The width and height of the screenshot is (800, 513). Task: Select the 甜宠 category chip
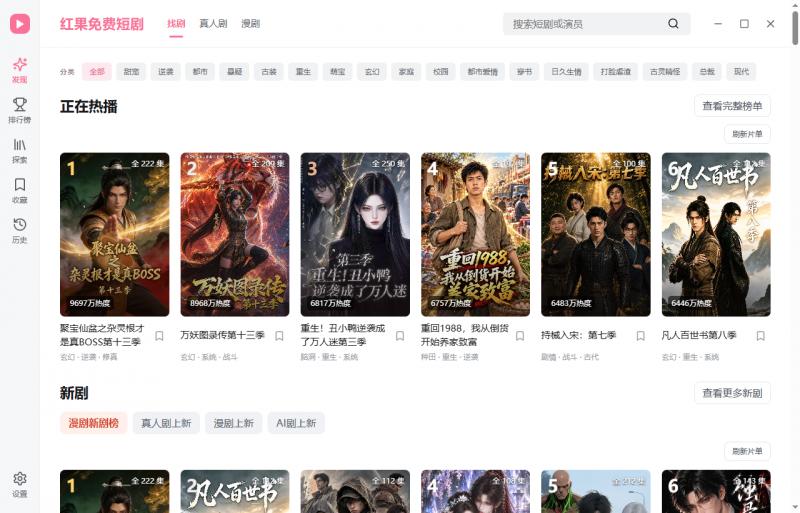pyautogui.click(x=131, y=71)
